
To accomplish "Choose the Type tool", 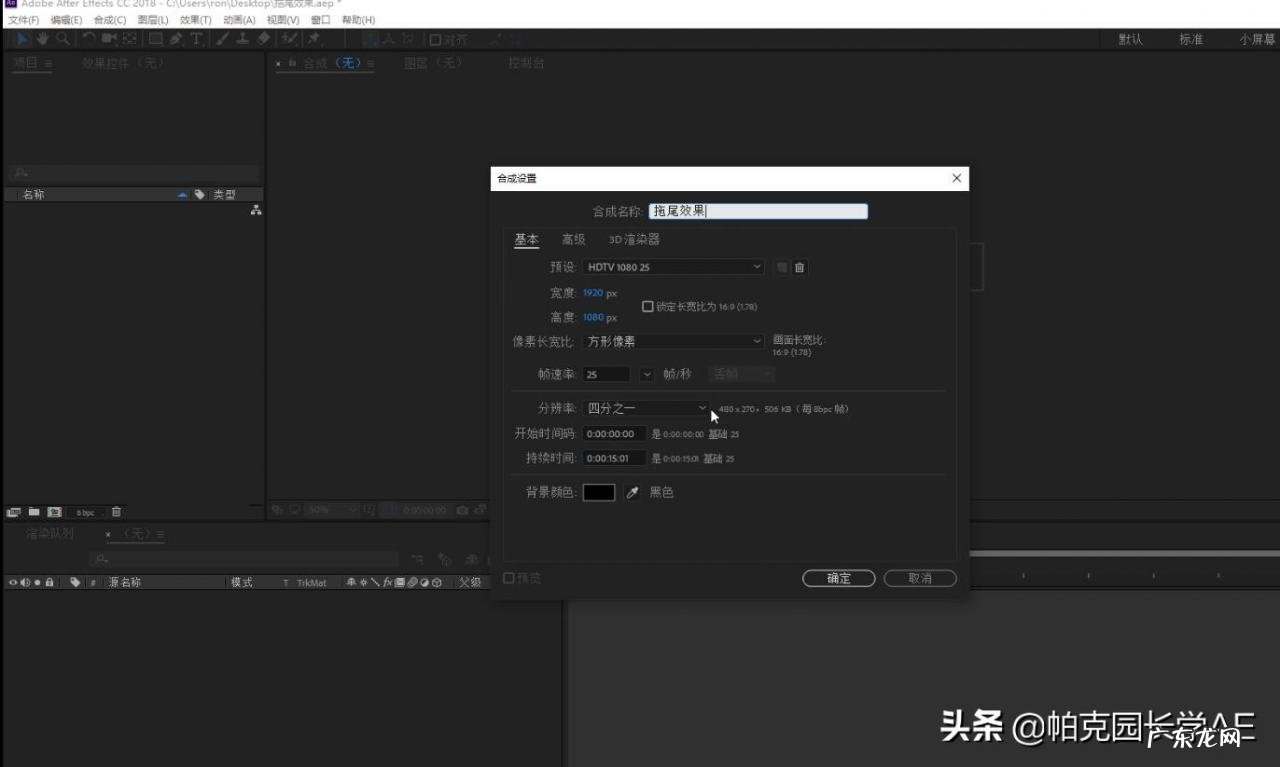I will pyautogui.click(x=196, y=39).
